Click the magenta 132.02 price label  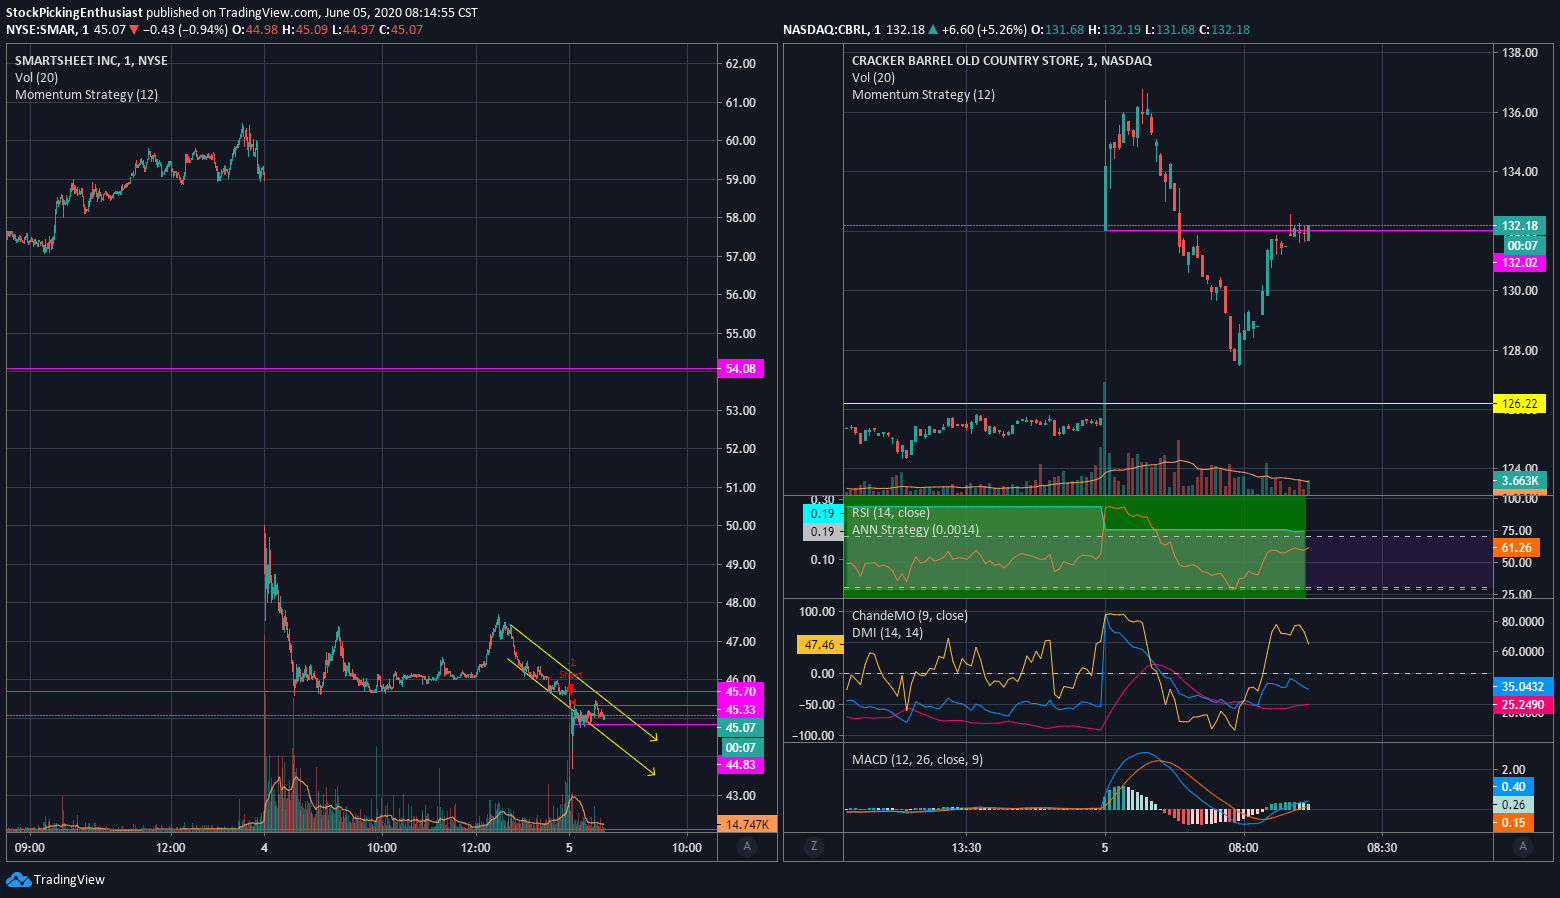pos(1520,263)
